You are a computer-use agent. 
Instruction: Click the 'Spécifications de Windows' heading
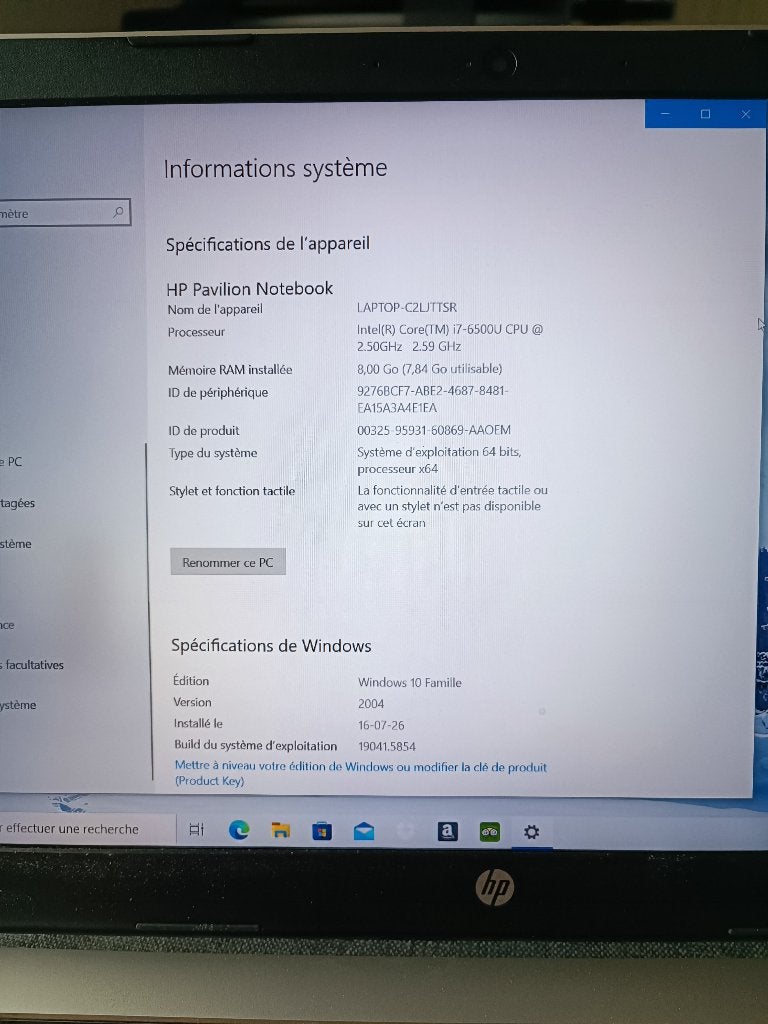click(x=271, y=646)
